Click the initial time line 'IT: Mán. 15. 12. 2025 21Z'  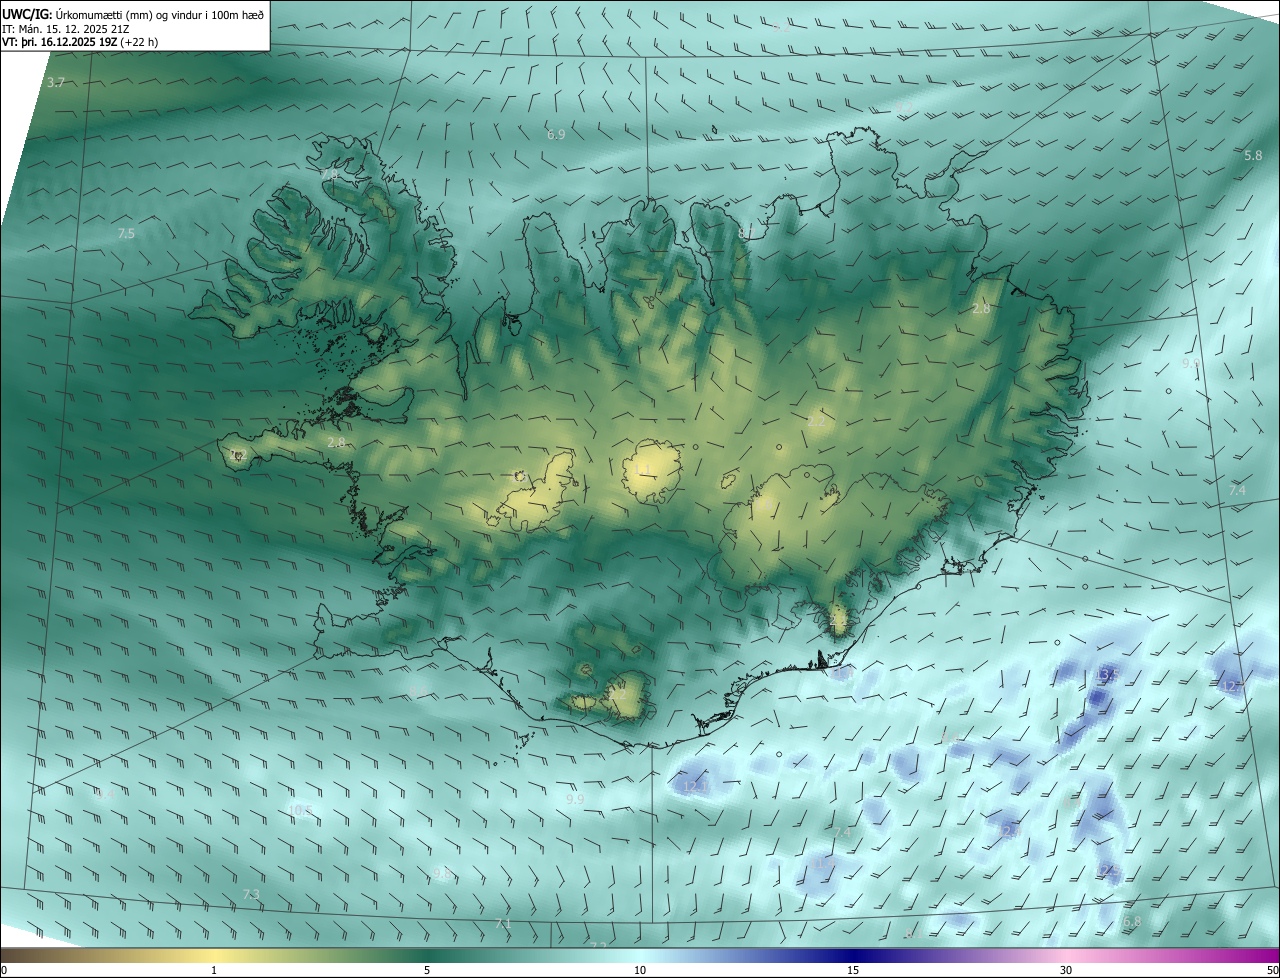click(66, 29)
